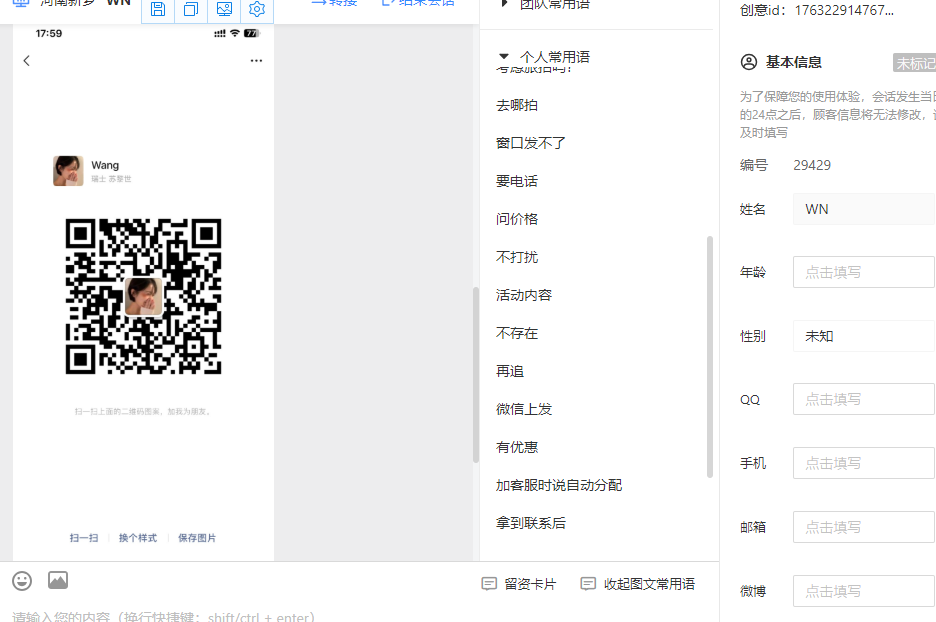936x622 pixels.
Task: Click the QQ input field
Action: 864,399
